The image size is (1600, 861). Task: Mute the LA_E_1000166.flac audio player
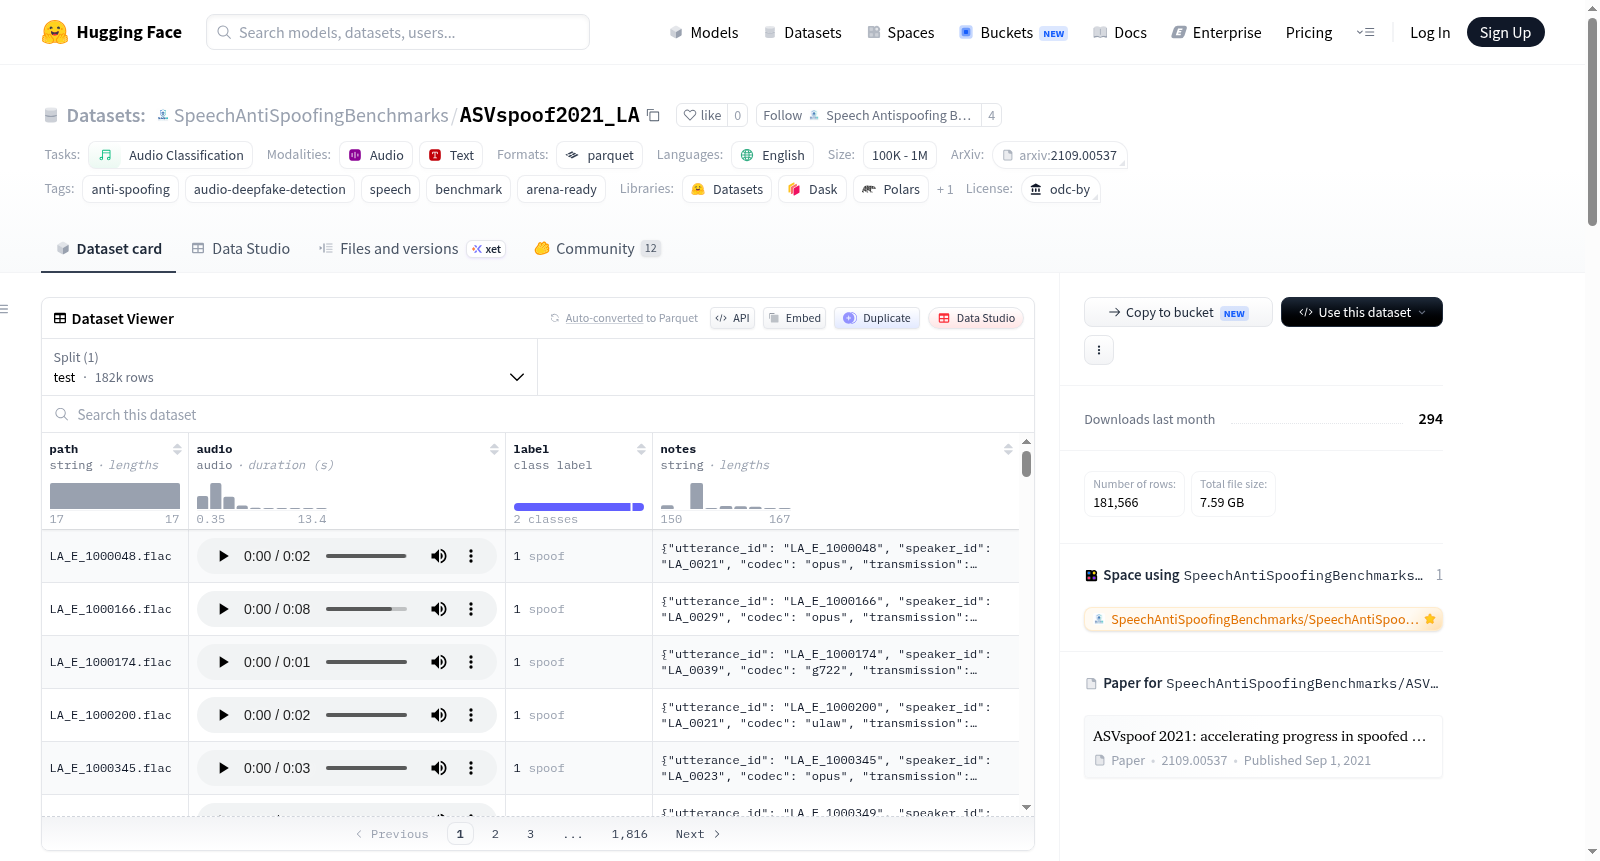[439, 609]
